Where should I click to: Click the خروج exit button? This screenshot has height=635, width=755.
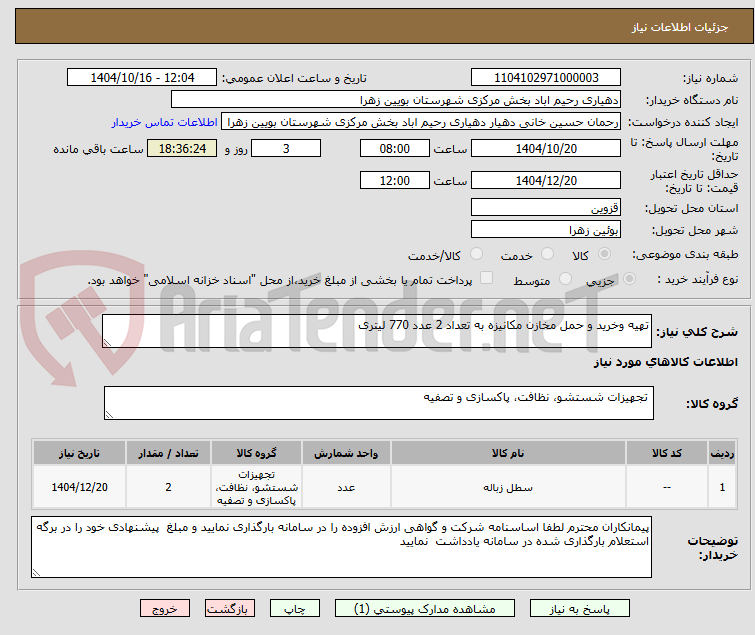(165, 609)
